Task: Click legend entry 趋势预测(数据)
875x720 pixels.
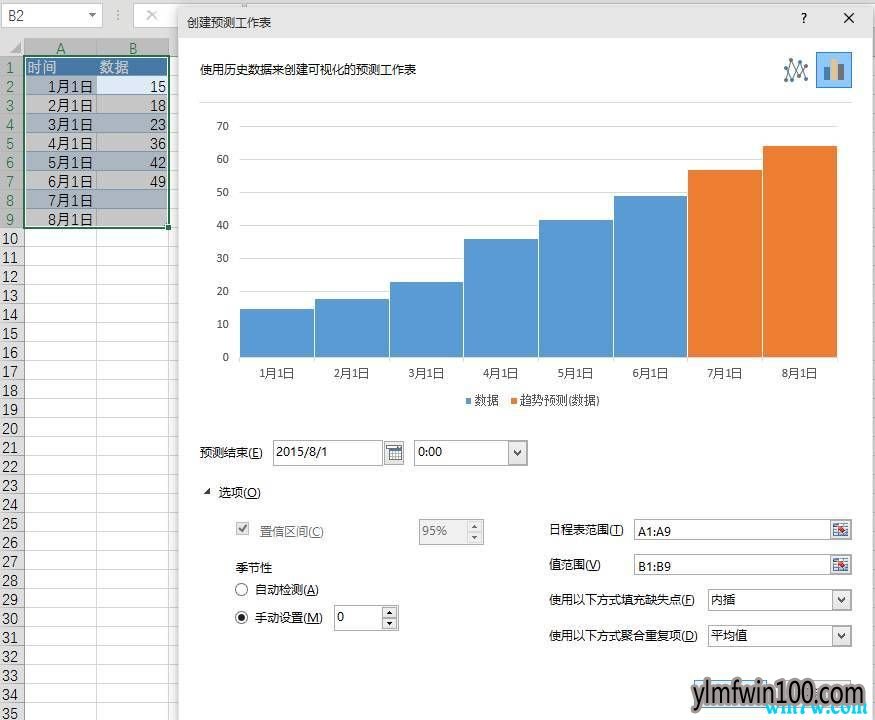Action: pyautogui.click(x=555, y=400)
